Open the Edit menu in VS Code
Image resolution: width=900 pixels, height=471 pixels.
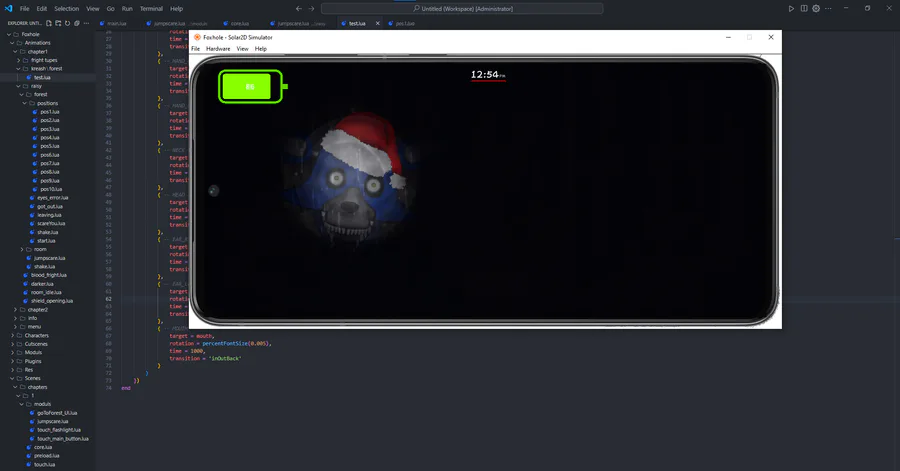click(x=42, y=9)
